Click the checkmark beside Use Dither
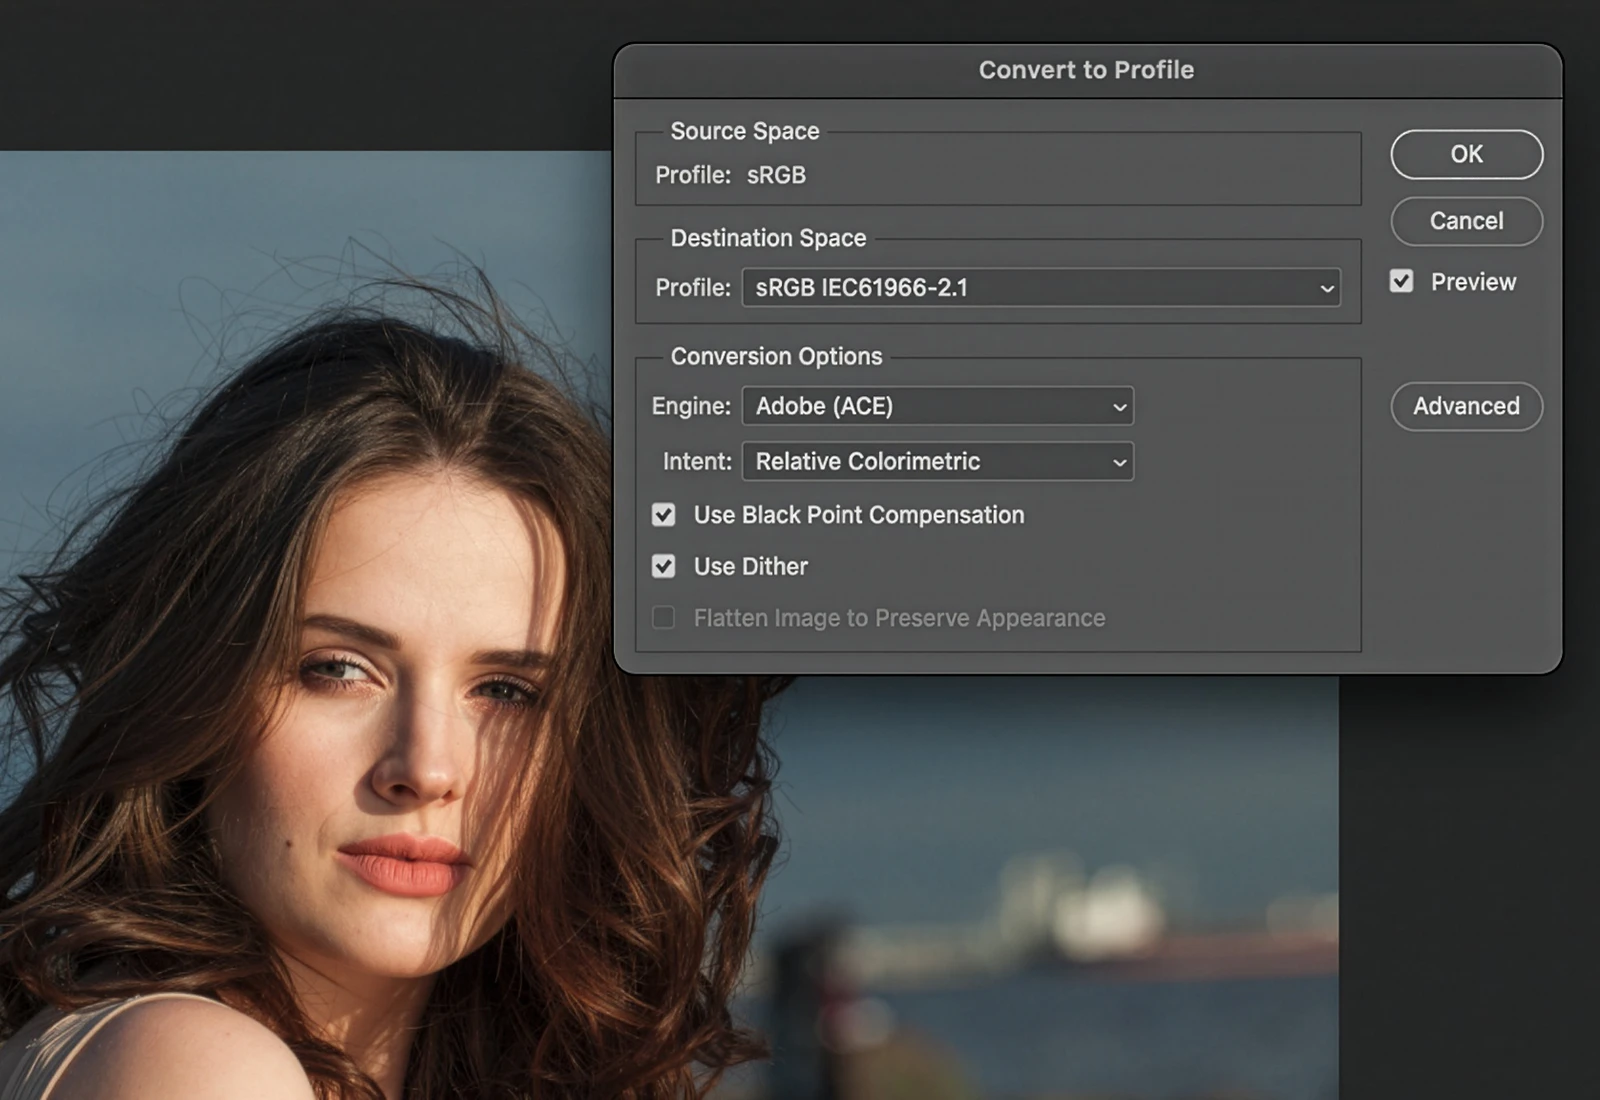Screen dimensions: 1600x1100 664,567
